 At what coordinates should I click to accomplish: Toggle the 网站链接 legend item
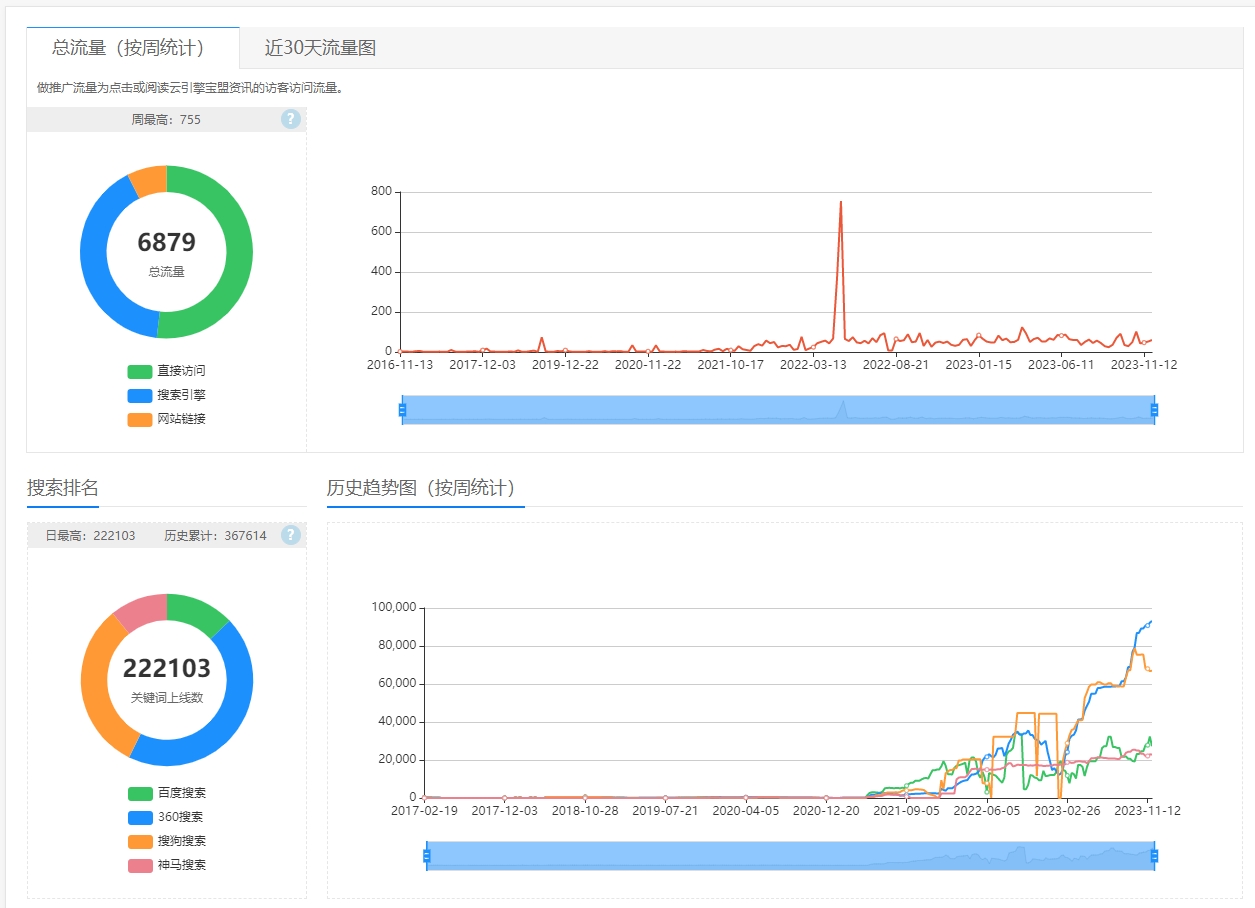point(166,419)
